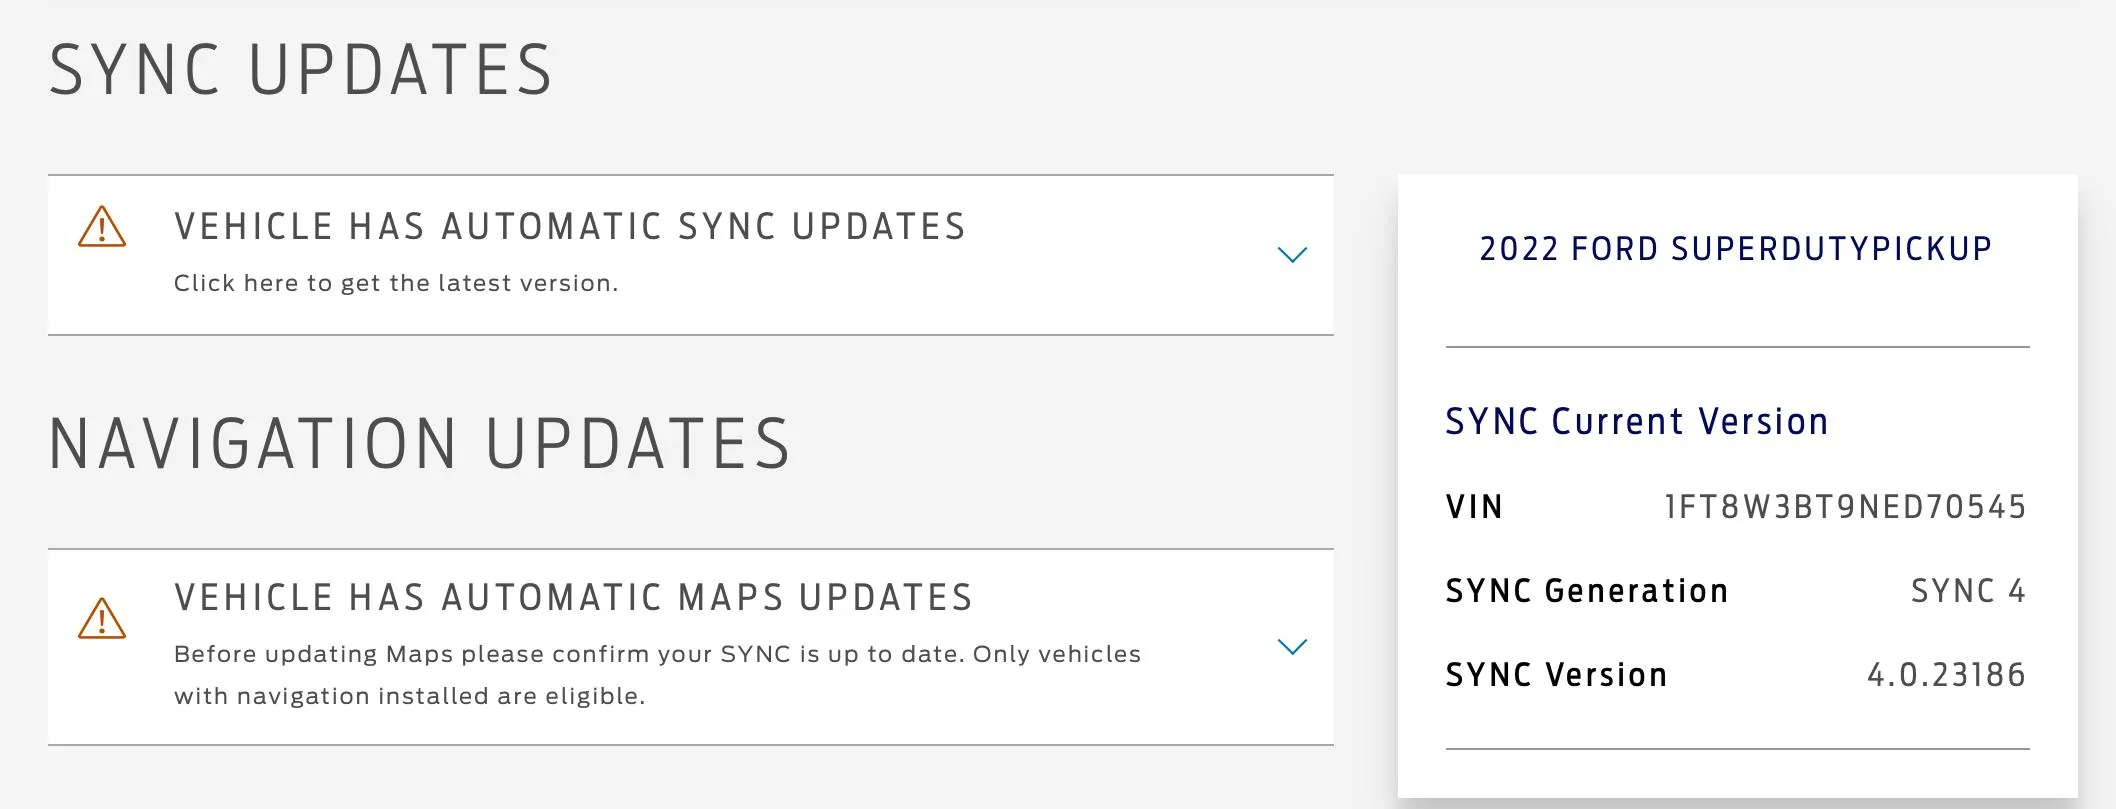Image resolution: width=2116 pixels, height=809 pixels.
Task: Click the 'SYNC Version' label
Action: (1556, 675)
